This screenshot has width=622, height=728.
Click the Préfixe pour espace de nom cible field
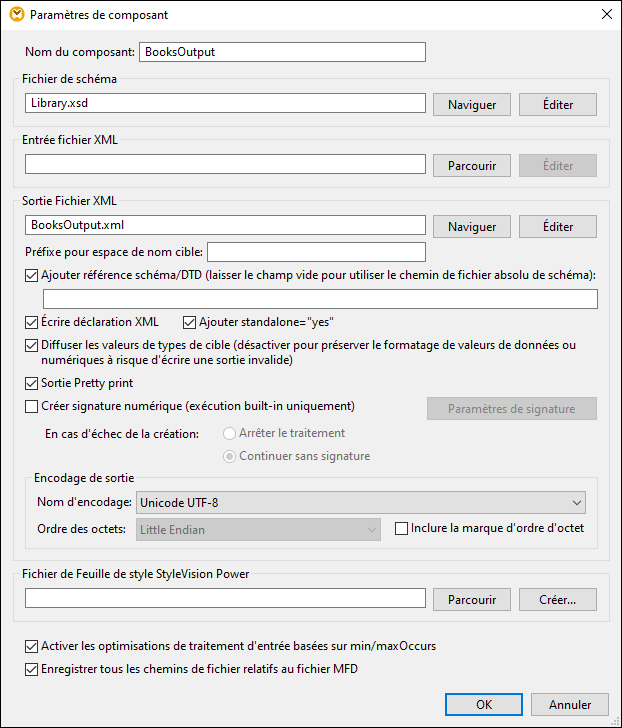pyautogui.click(x=316, y=252)
